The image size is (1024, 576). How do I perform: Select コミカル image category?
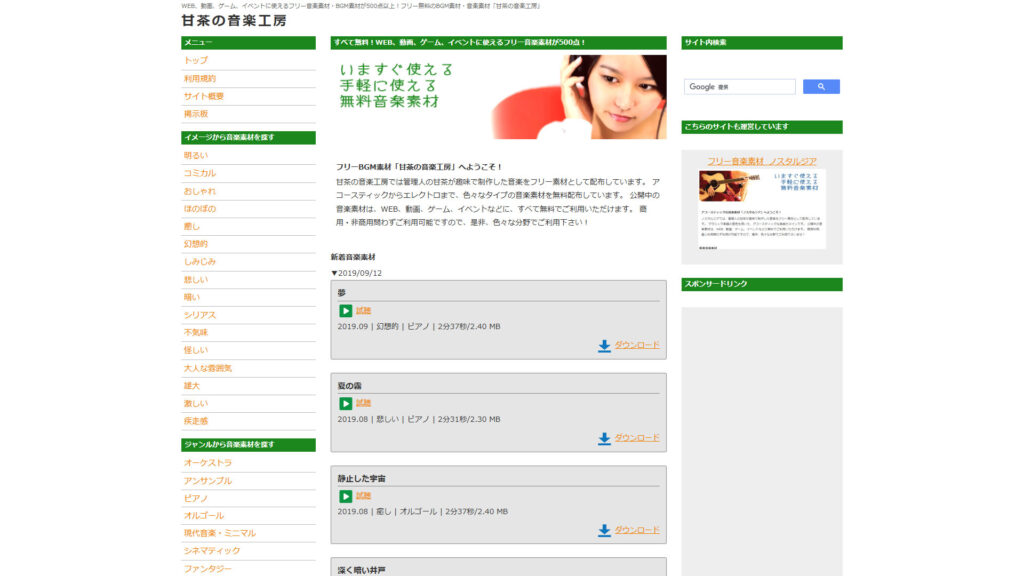pos(199,173)
